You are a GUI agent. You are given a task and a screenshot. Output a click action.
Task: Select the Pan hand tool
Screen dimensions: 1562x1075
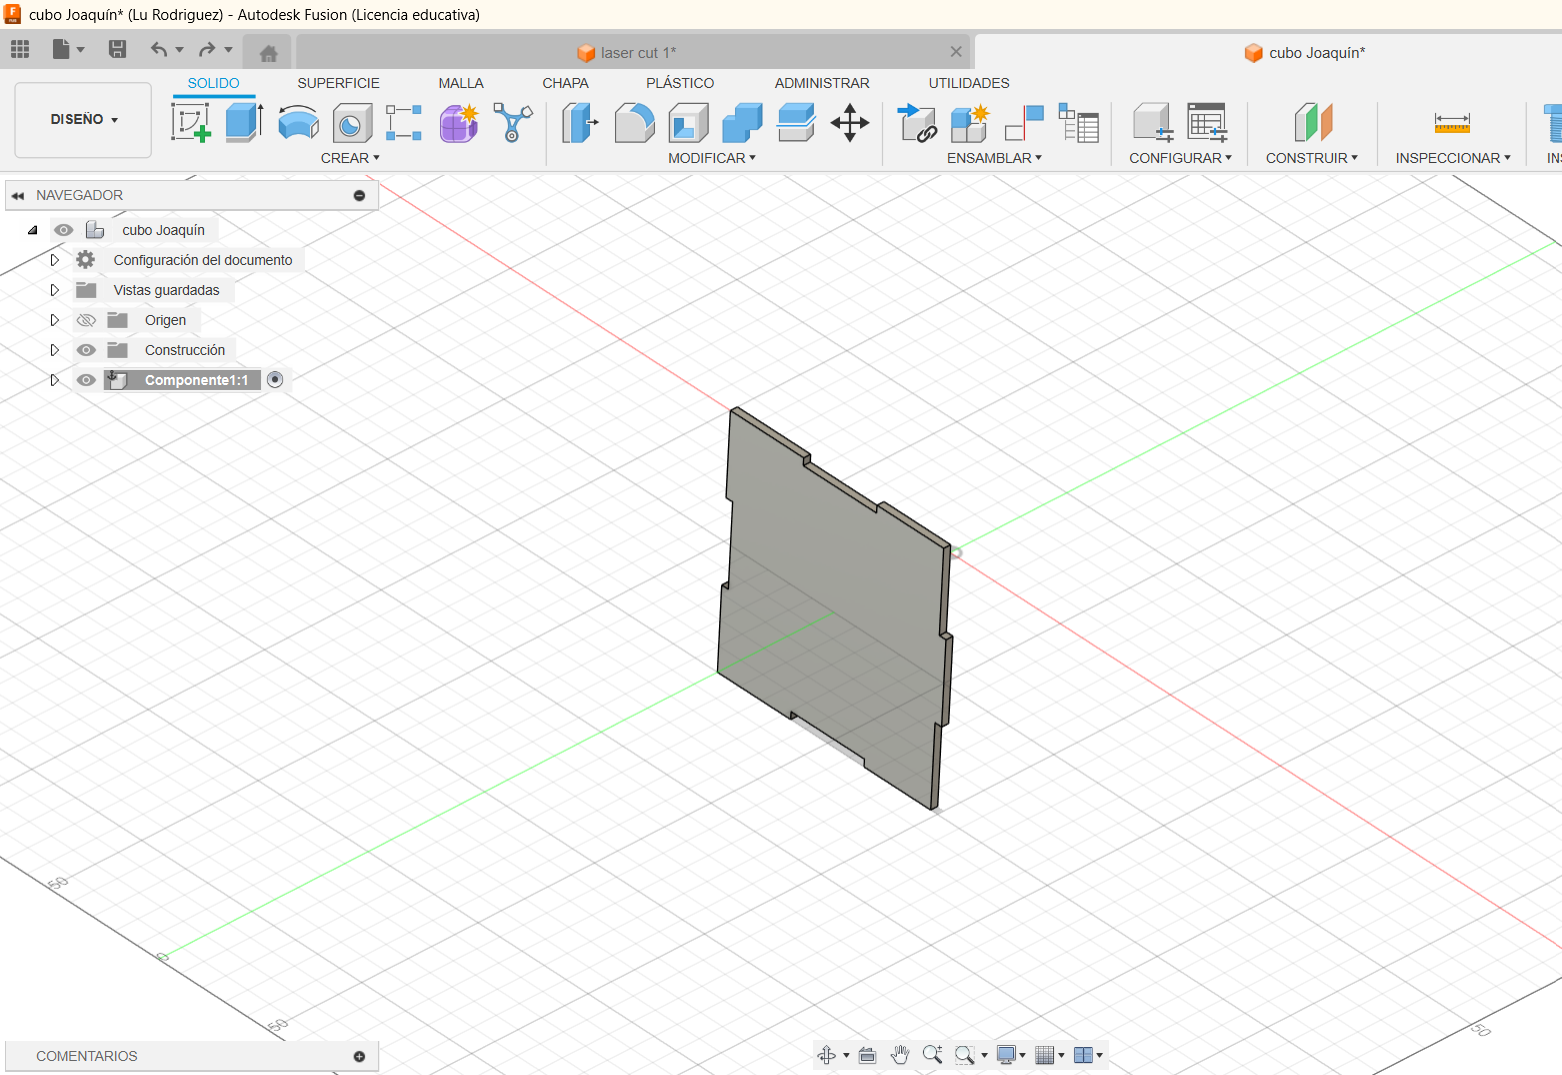click(x=899, y=1055)
